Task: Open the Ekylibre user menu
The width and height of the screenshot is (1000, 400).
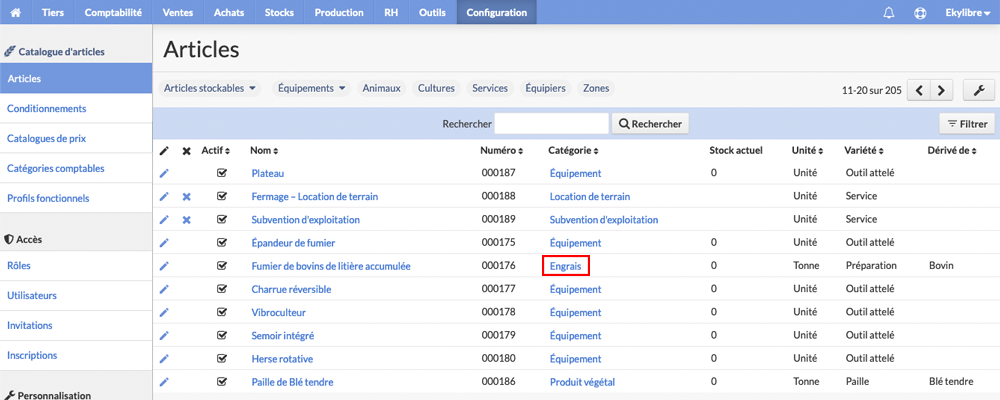Action: 967,12
